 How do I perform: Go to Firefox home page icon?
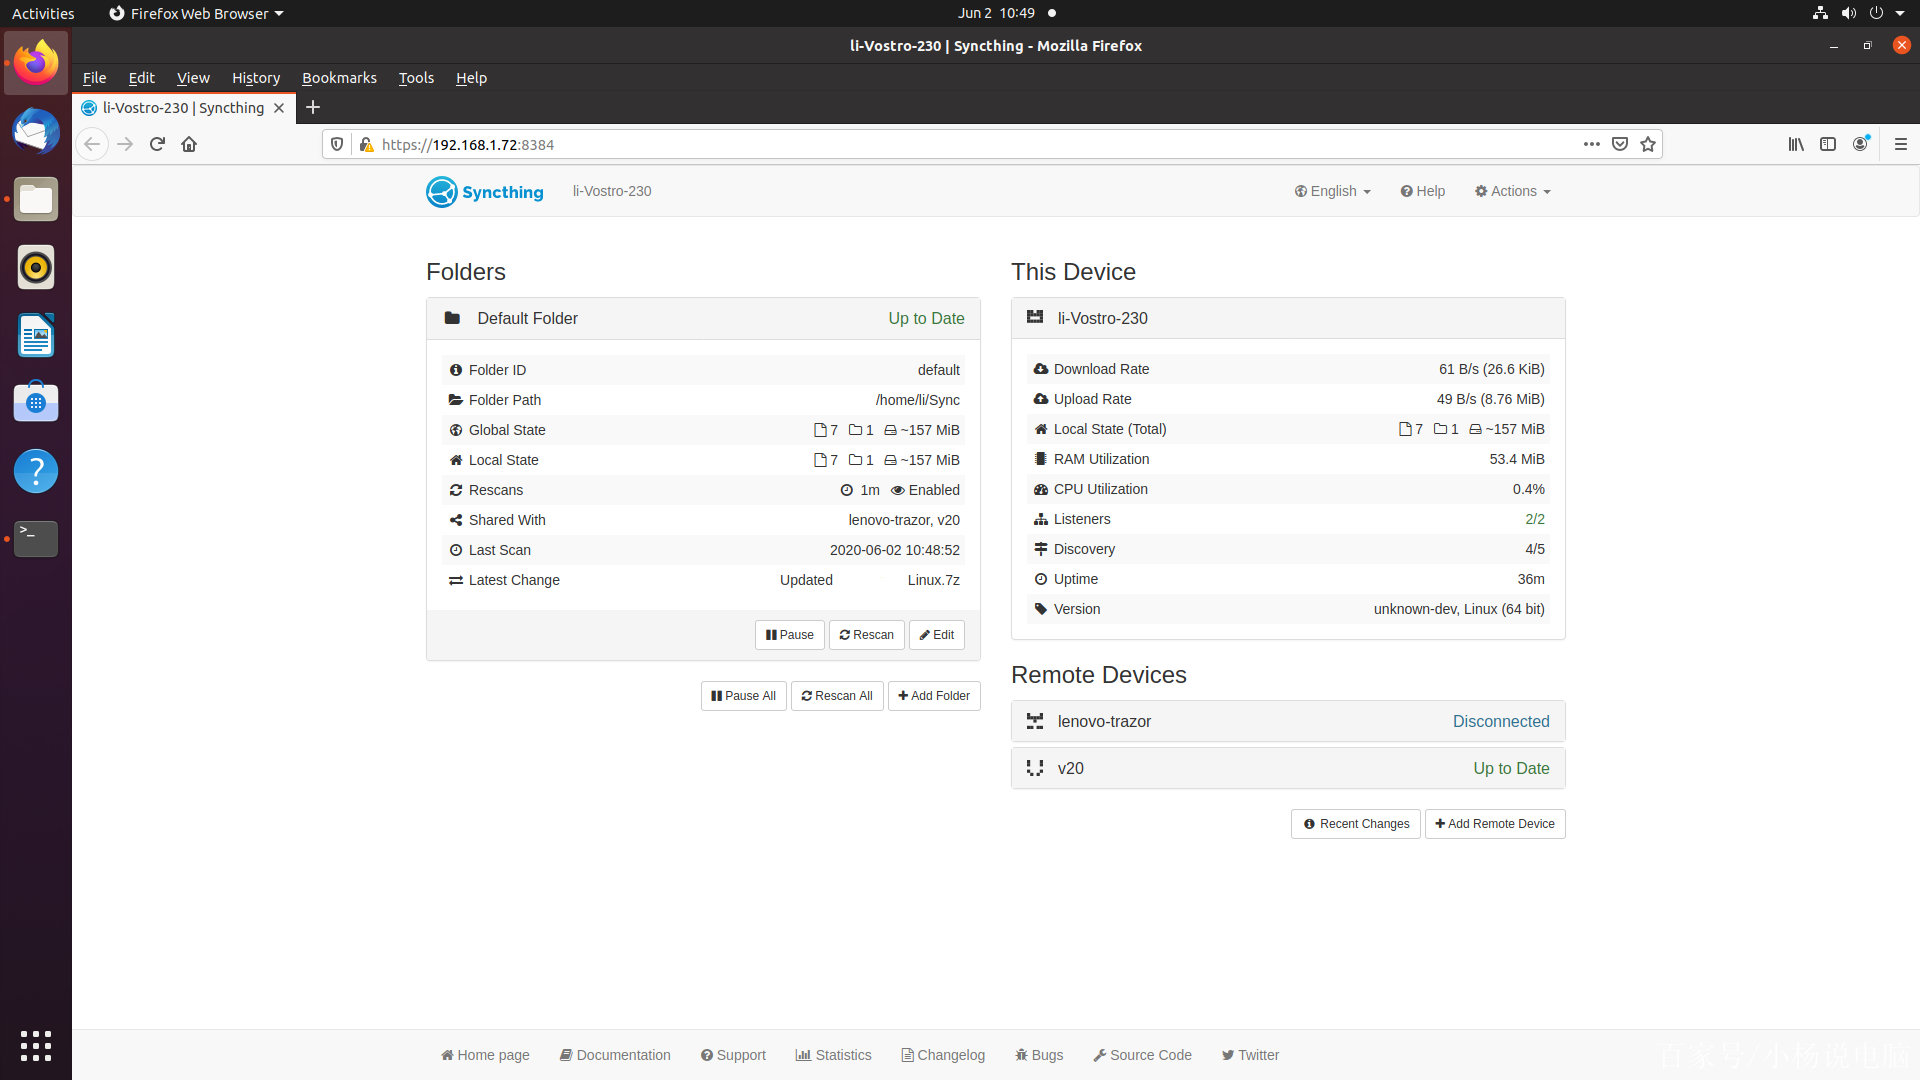pos(189,144)
